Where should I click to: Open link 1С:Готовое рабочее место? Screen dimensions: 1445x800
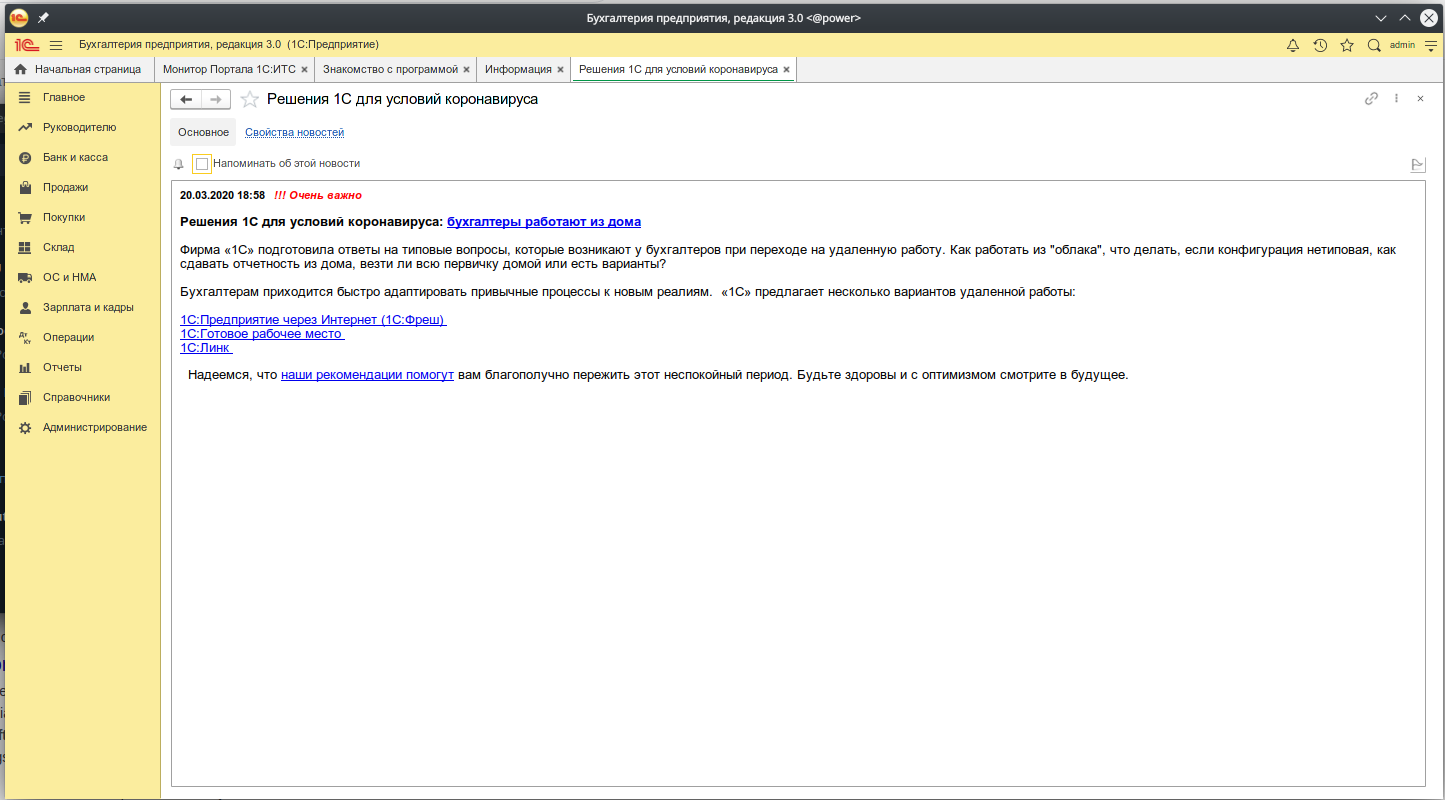point(262,334)
